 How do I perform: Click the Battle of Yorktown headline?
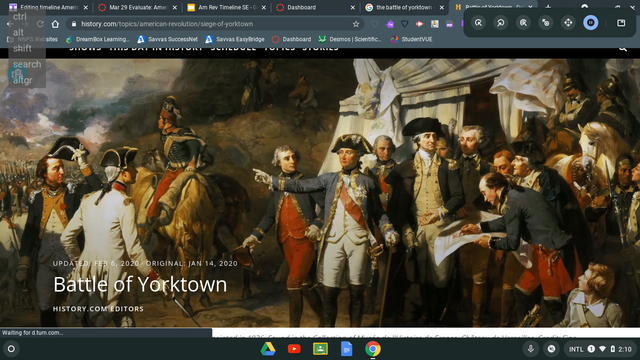140,284
